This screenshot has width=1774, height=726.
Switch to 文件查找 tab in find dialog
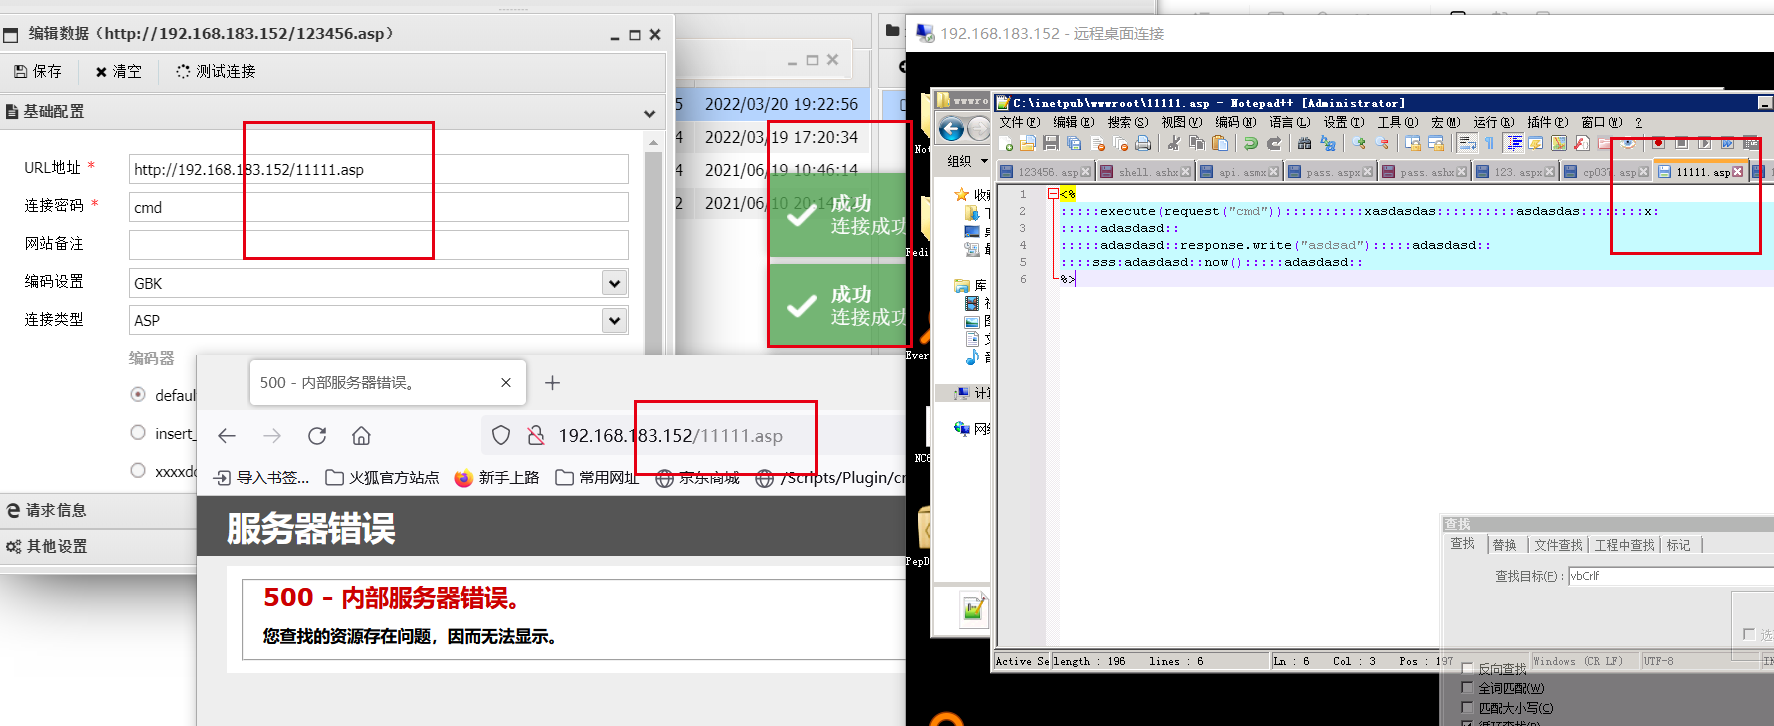[x=1558, y=545]
